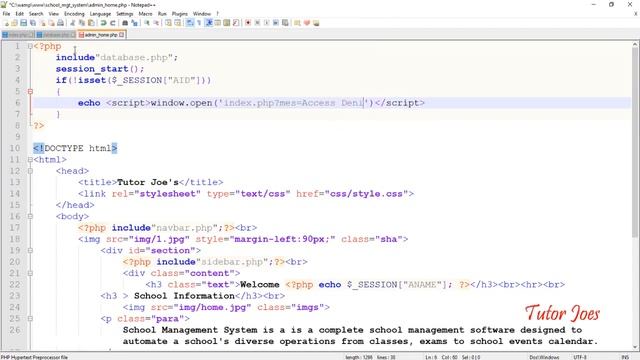Open the Encoding menu

point(74,13)
